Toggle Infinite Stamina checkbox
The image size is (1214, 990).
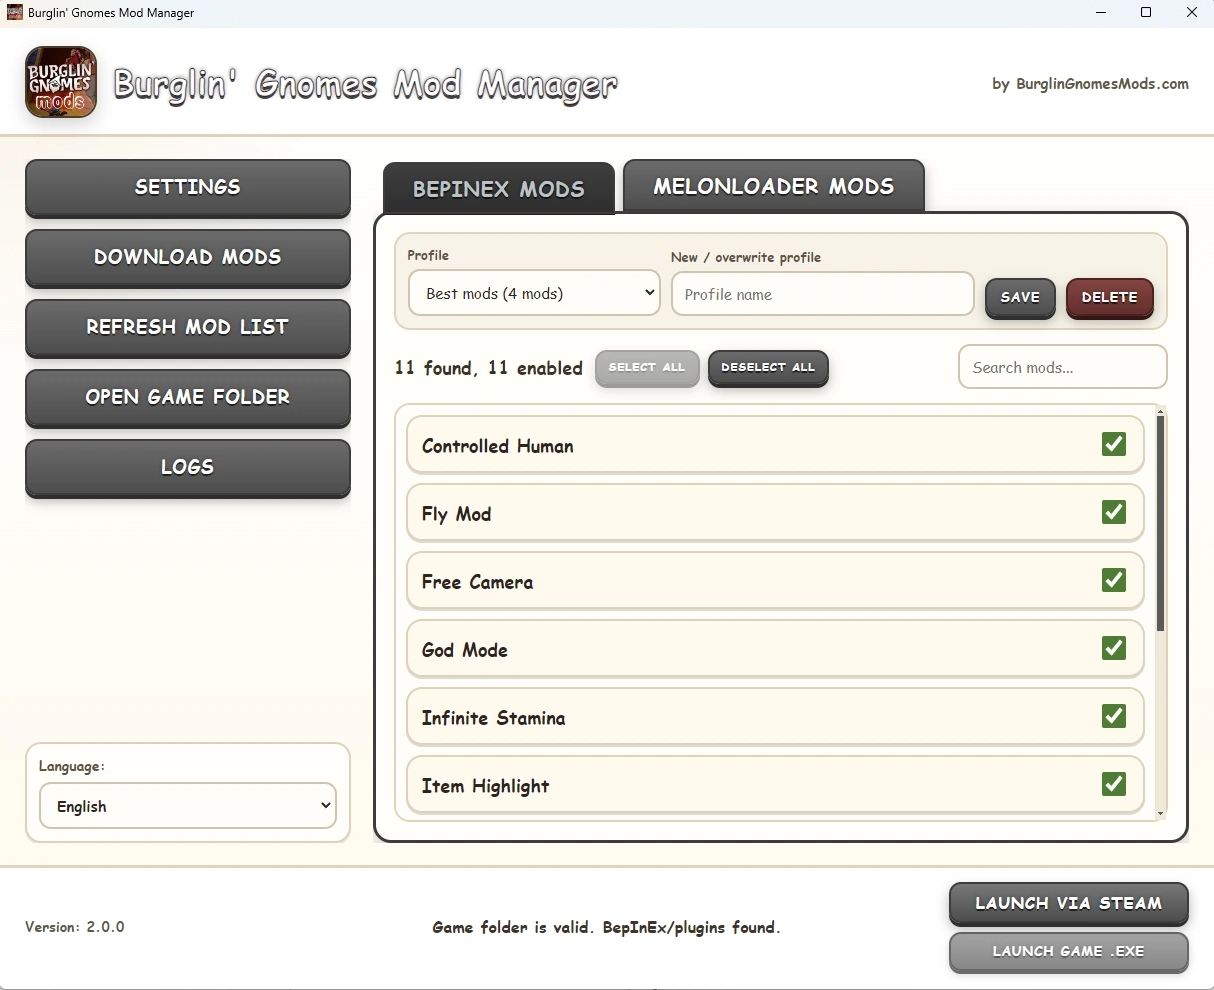pos(1114,716)
